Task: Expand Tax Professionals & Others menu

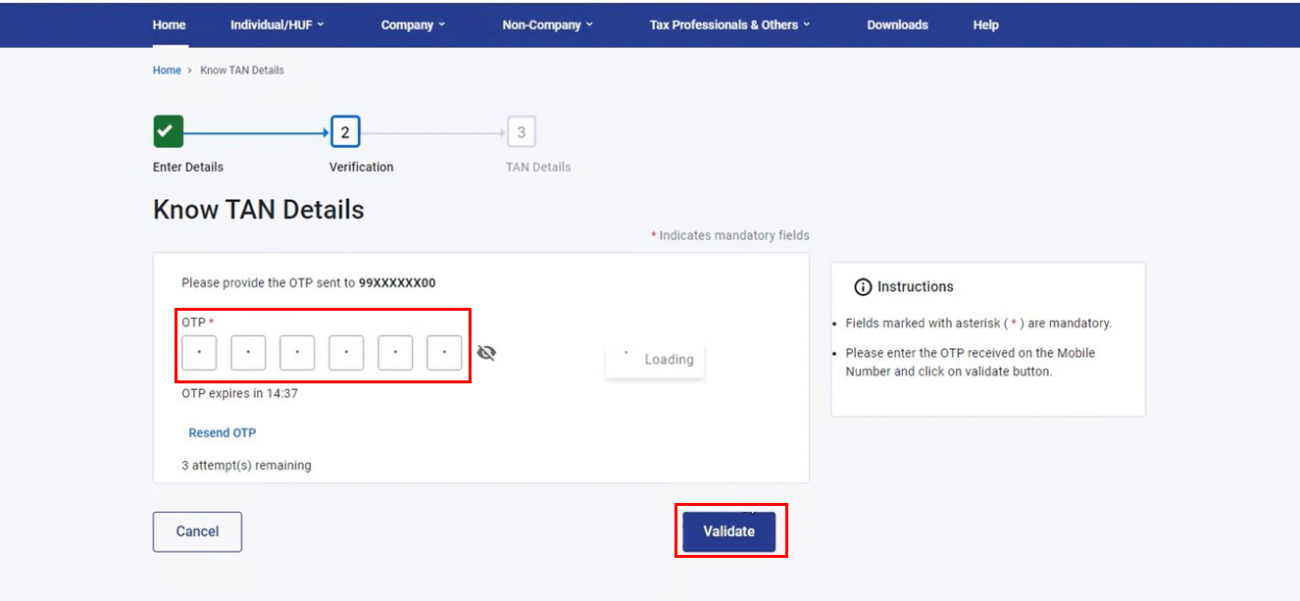Action: (x=729, y=24)
